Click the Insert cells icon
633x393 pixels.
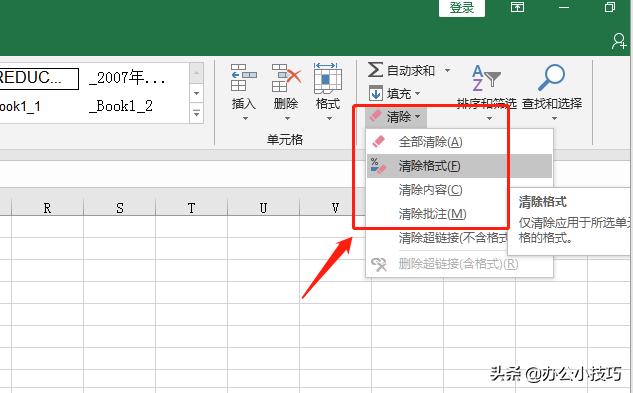(x=243, y=78)
